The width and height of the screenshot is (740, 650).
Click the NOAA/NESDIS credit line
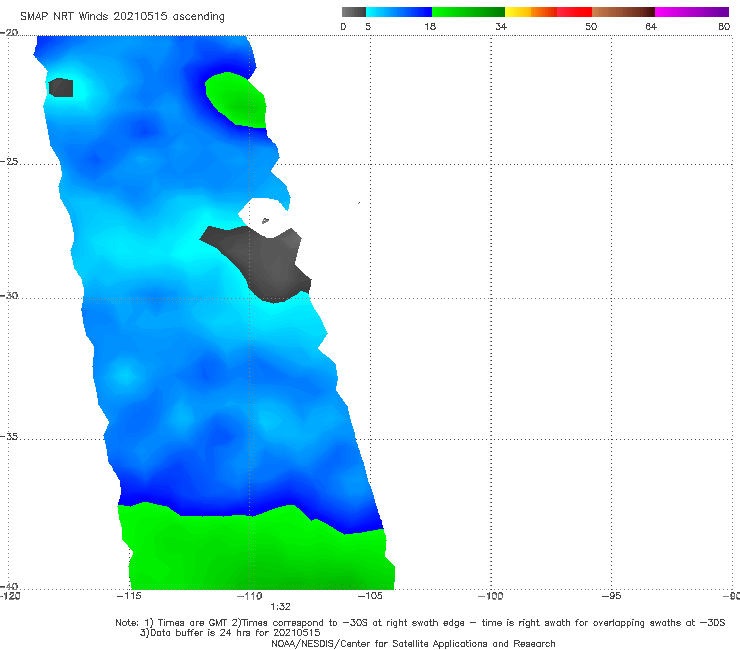click(x=413, y=643)
